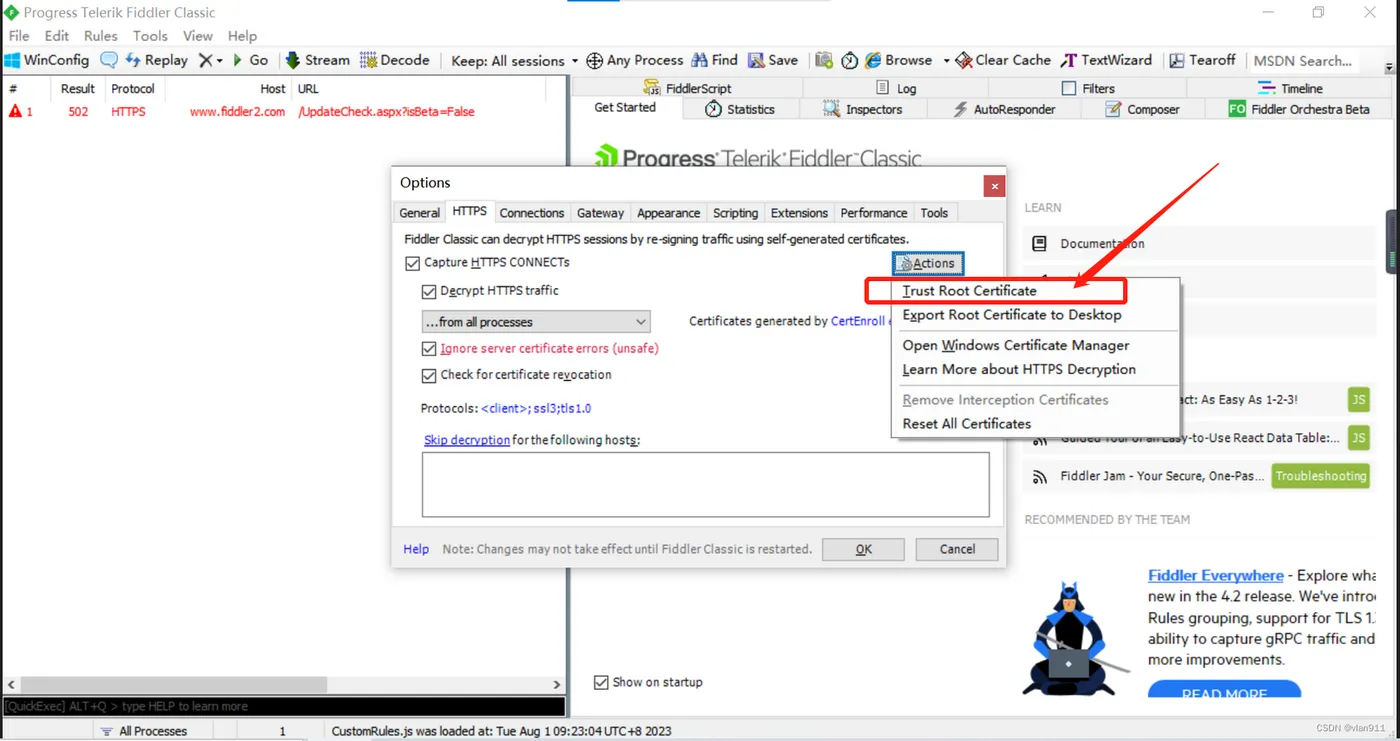Screen dimensions: 1400x741
Task: Open Appearance tab in Options dialog
Action: pos(668,213)
